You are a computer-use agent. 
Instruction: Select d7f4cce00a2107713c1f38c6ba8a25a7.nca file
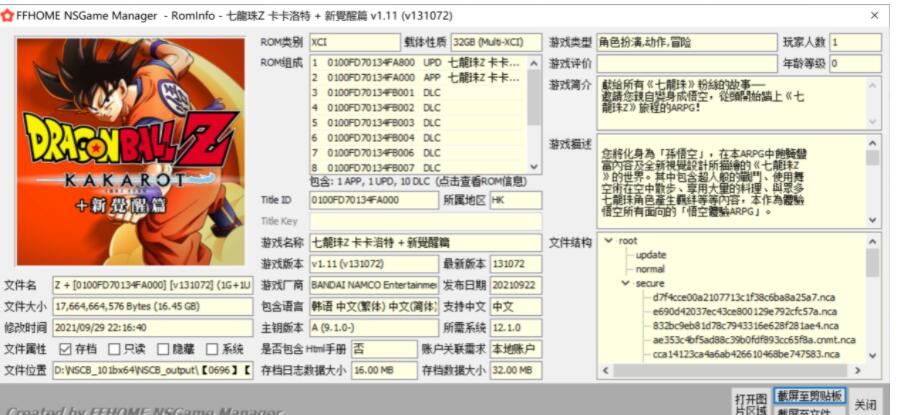click(x=744, y=298)
